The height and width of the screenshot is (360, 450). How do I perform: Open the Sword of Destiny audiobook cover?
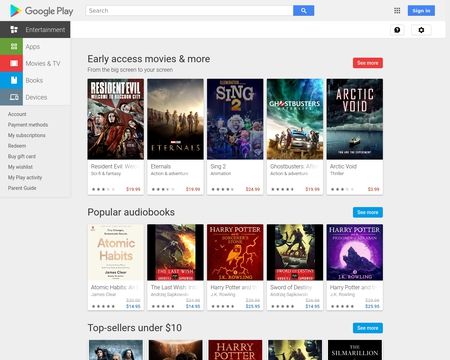click(295, 252)
